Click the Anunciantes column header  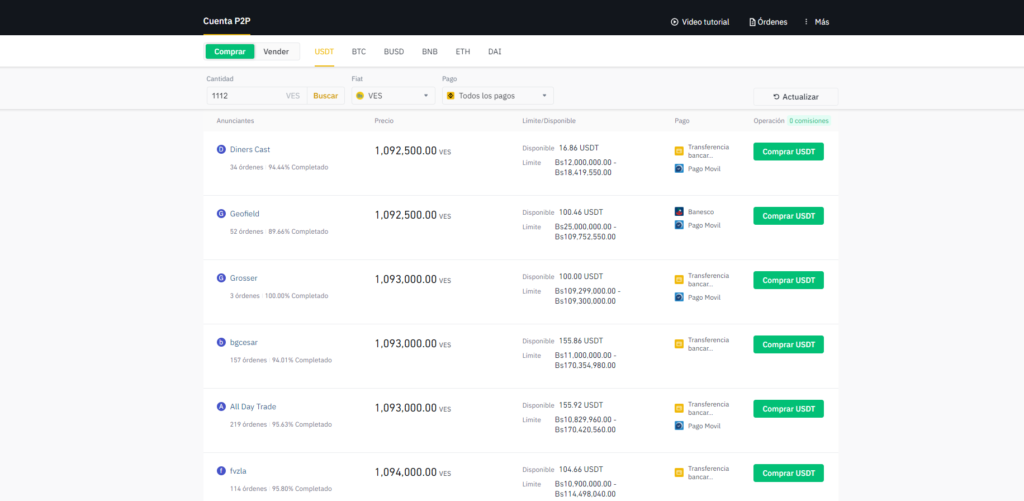coord(235,121)
